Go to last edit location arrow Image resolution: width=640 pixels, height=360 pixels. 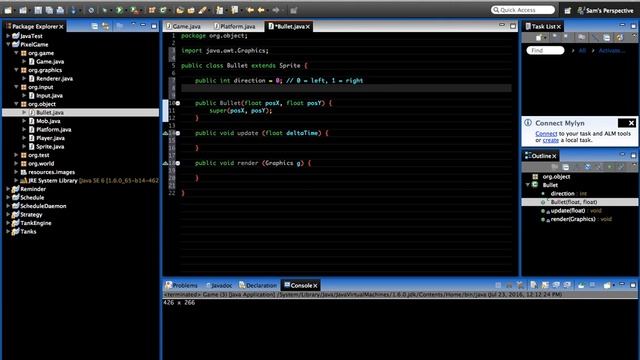(x=250, y=10)
